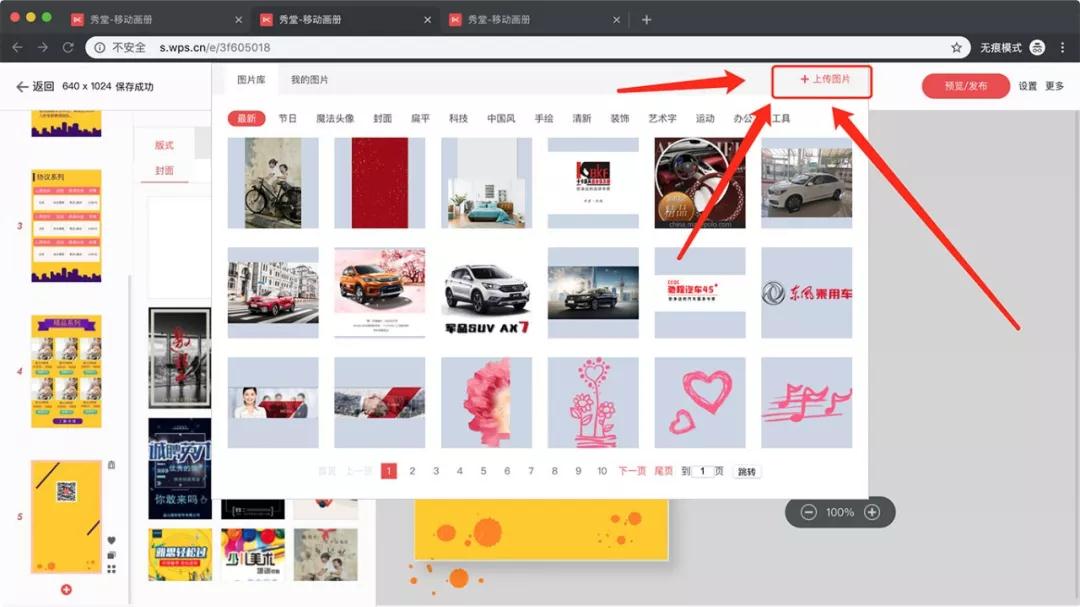
Task: Zoom in with the plus icon
Action: [872, 512]
